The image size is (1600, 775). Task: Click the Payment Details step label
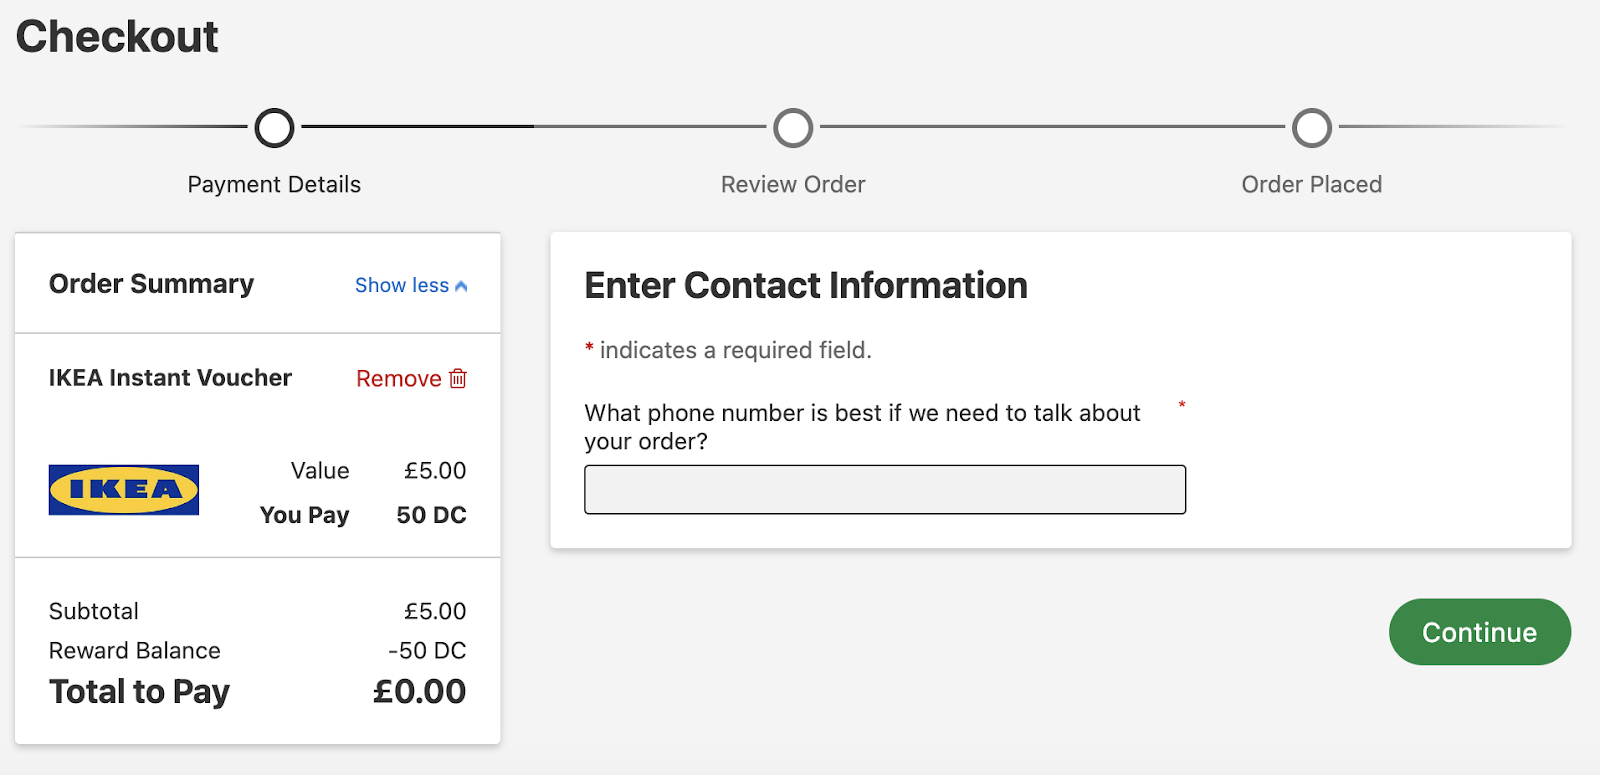click(x=274, y=184)
